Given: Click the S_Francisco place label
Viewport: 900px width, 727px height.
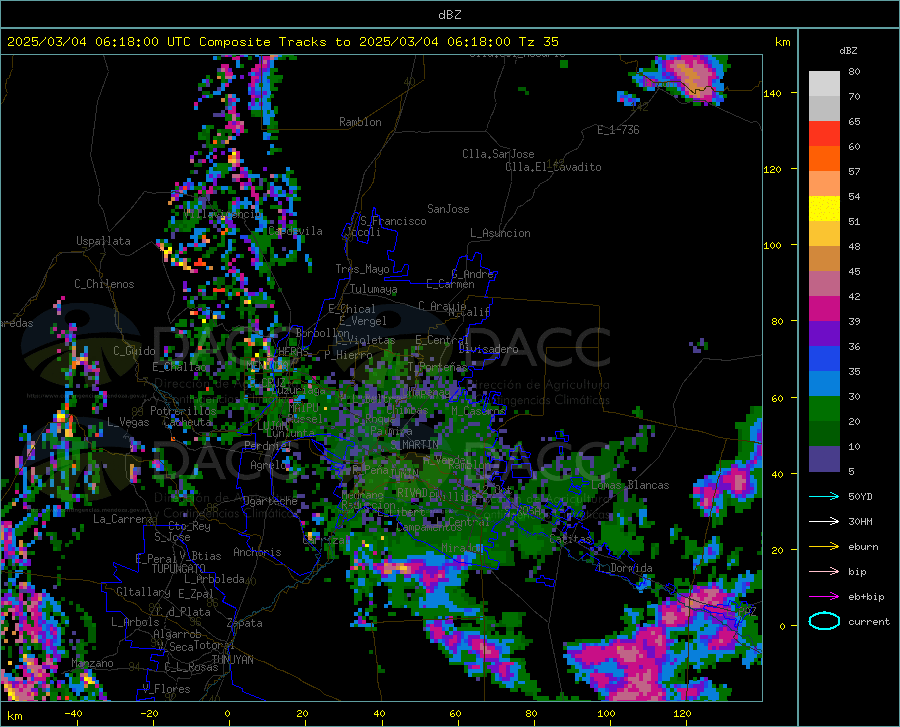Looking at the screenshot, I should tap(393, 221).
